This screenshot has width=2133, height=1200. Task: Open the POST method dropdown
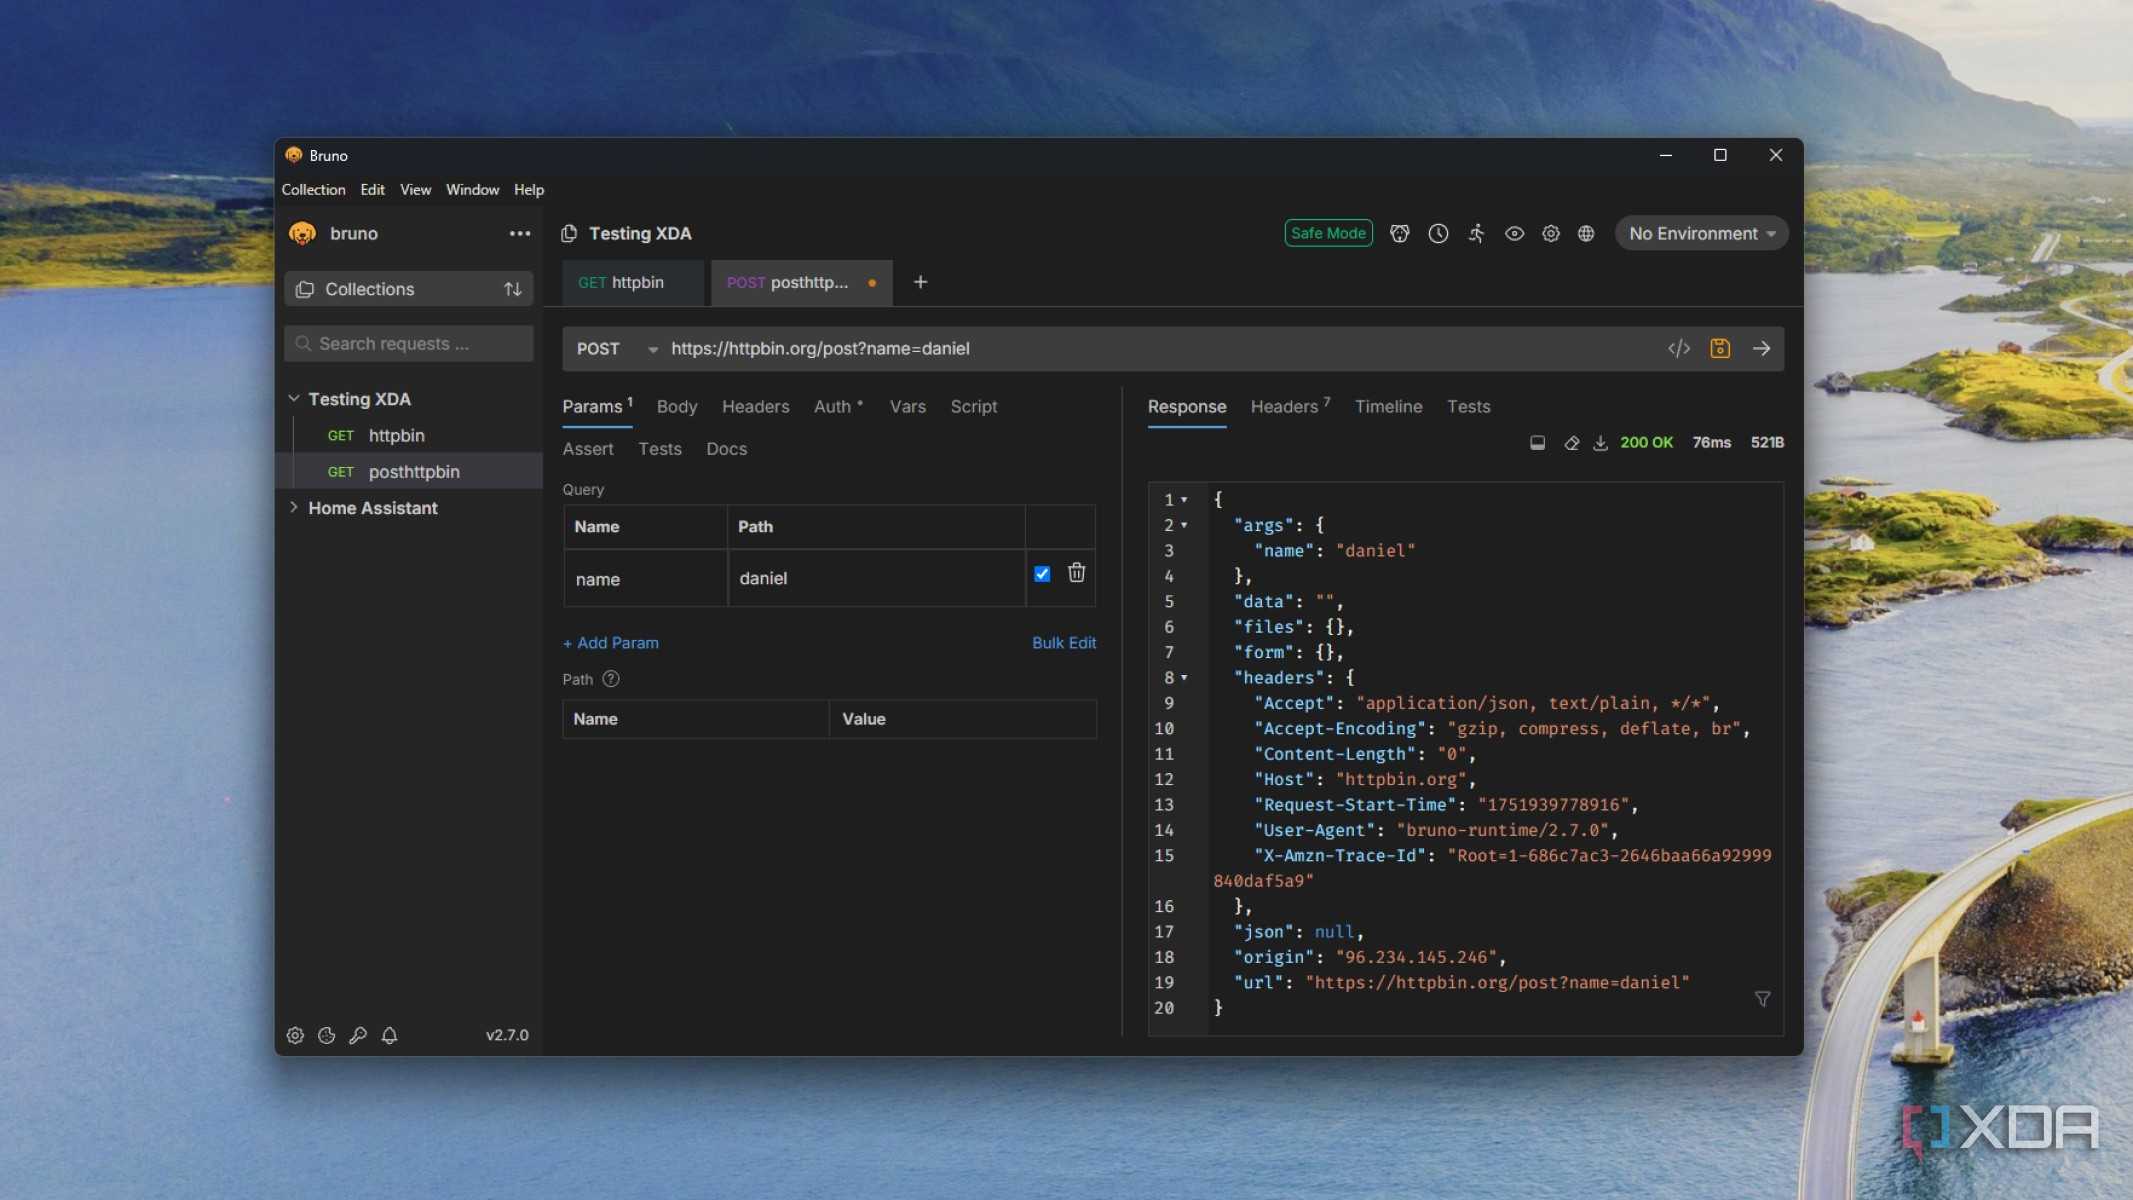[616, 348]
